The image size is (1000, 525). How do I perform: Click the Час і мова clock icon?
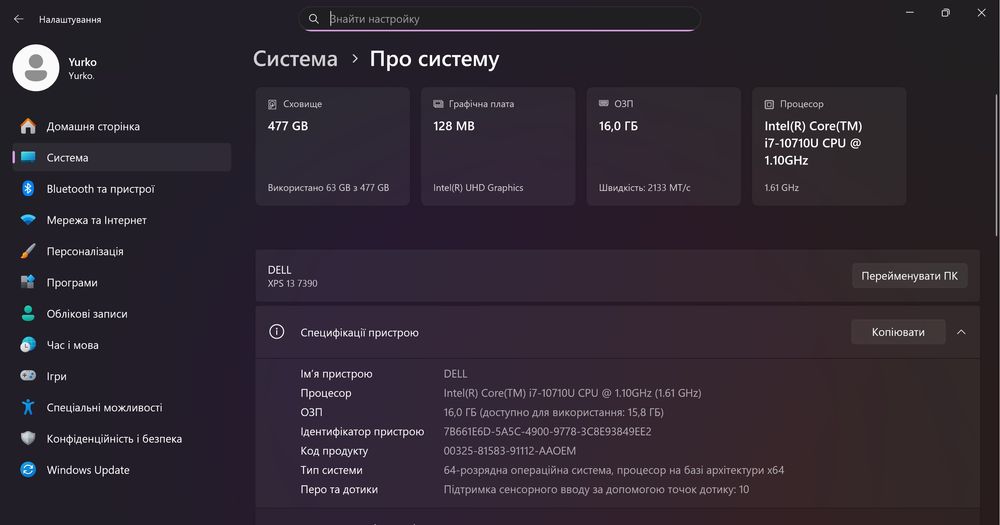[x=28, y=344]
